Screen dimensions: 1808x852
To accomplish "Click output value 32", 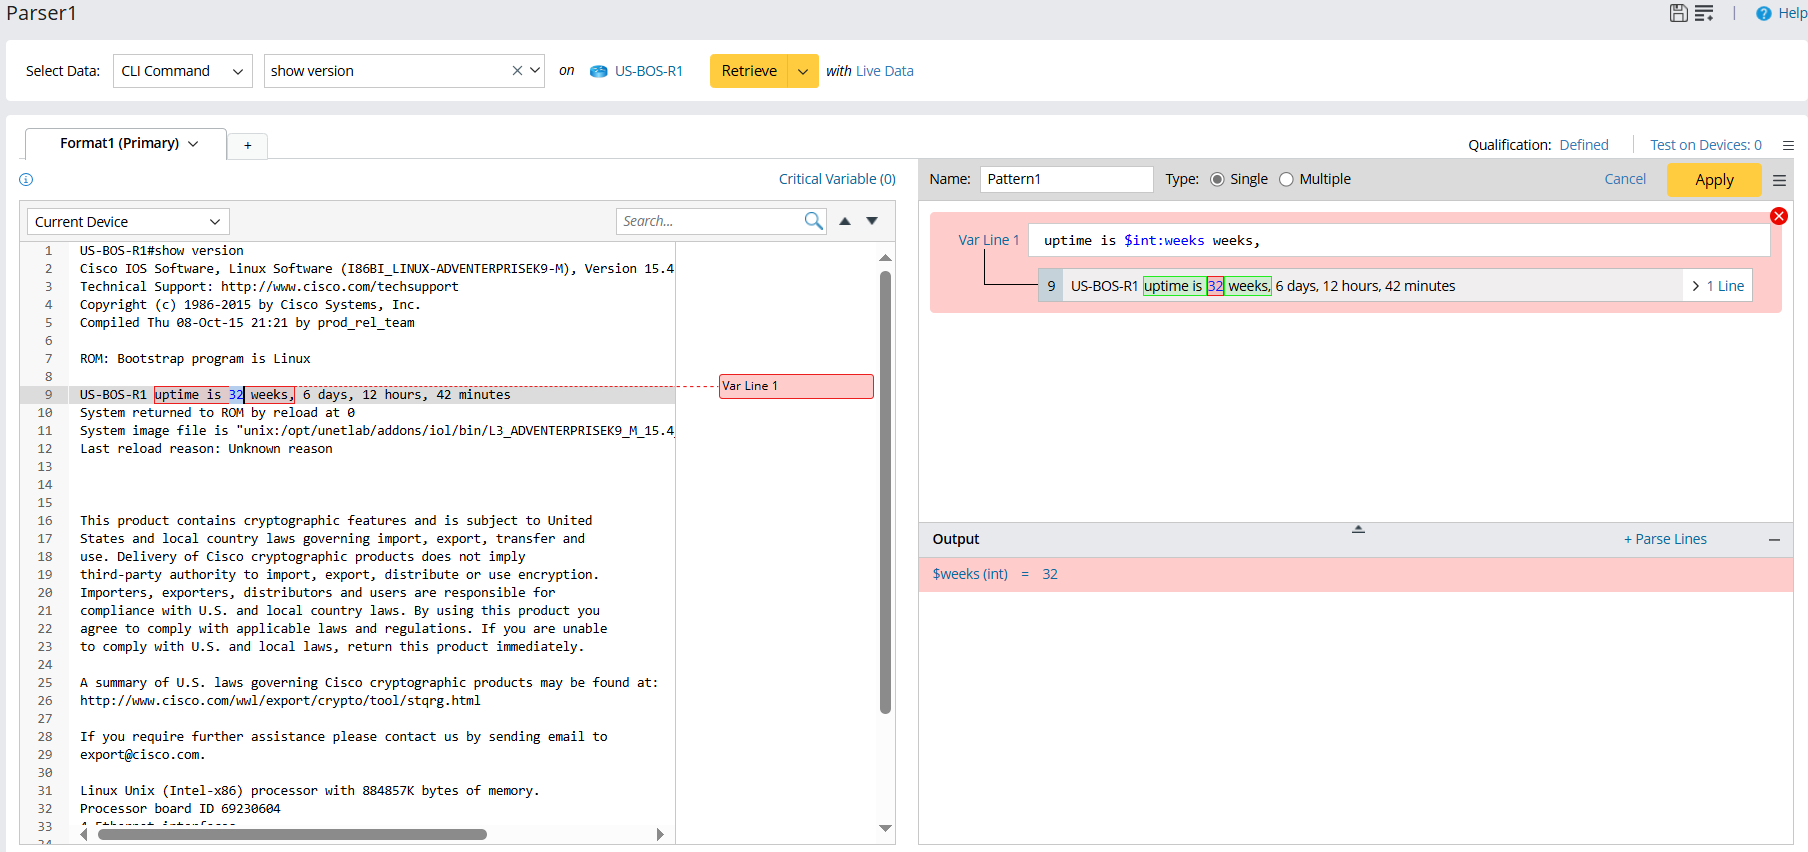I will click(x=1050, y=574).
